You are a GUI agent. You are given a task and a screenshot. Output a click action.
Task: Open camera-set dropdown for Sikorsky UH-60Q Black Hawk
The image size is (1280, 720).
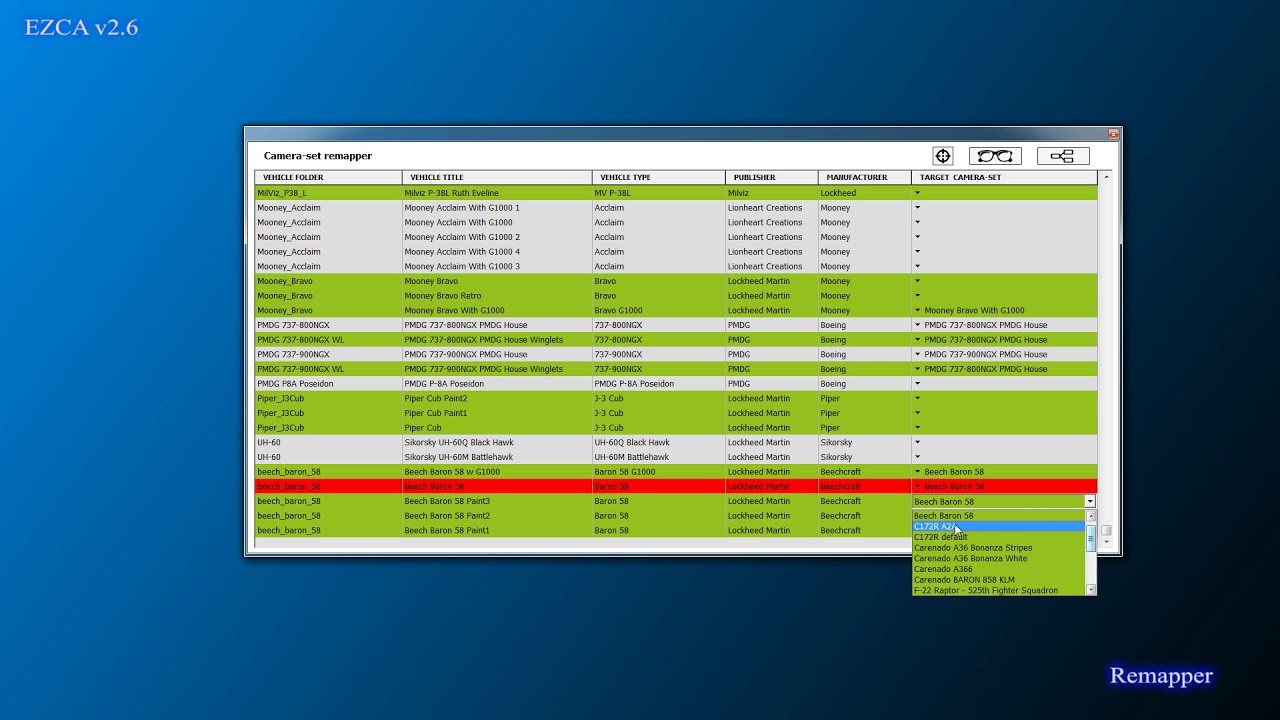[917, 442]
